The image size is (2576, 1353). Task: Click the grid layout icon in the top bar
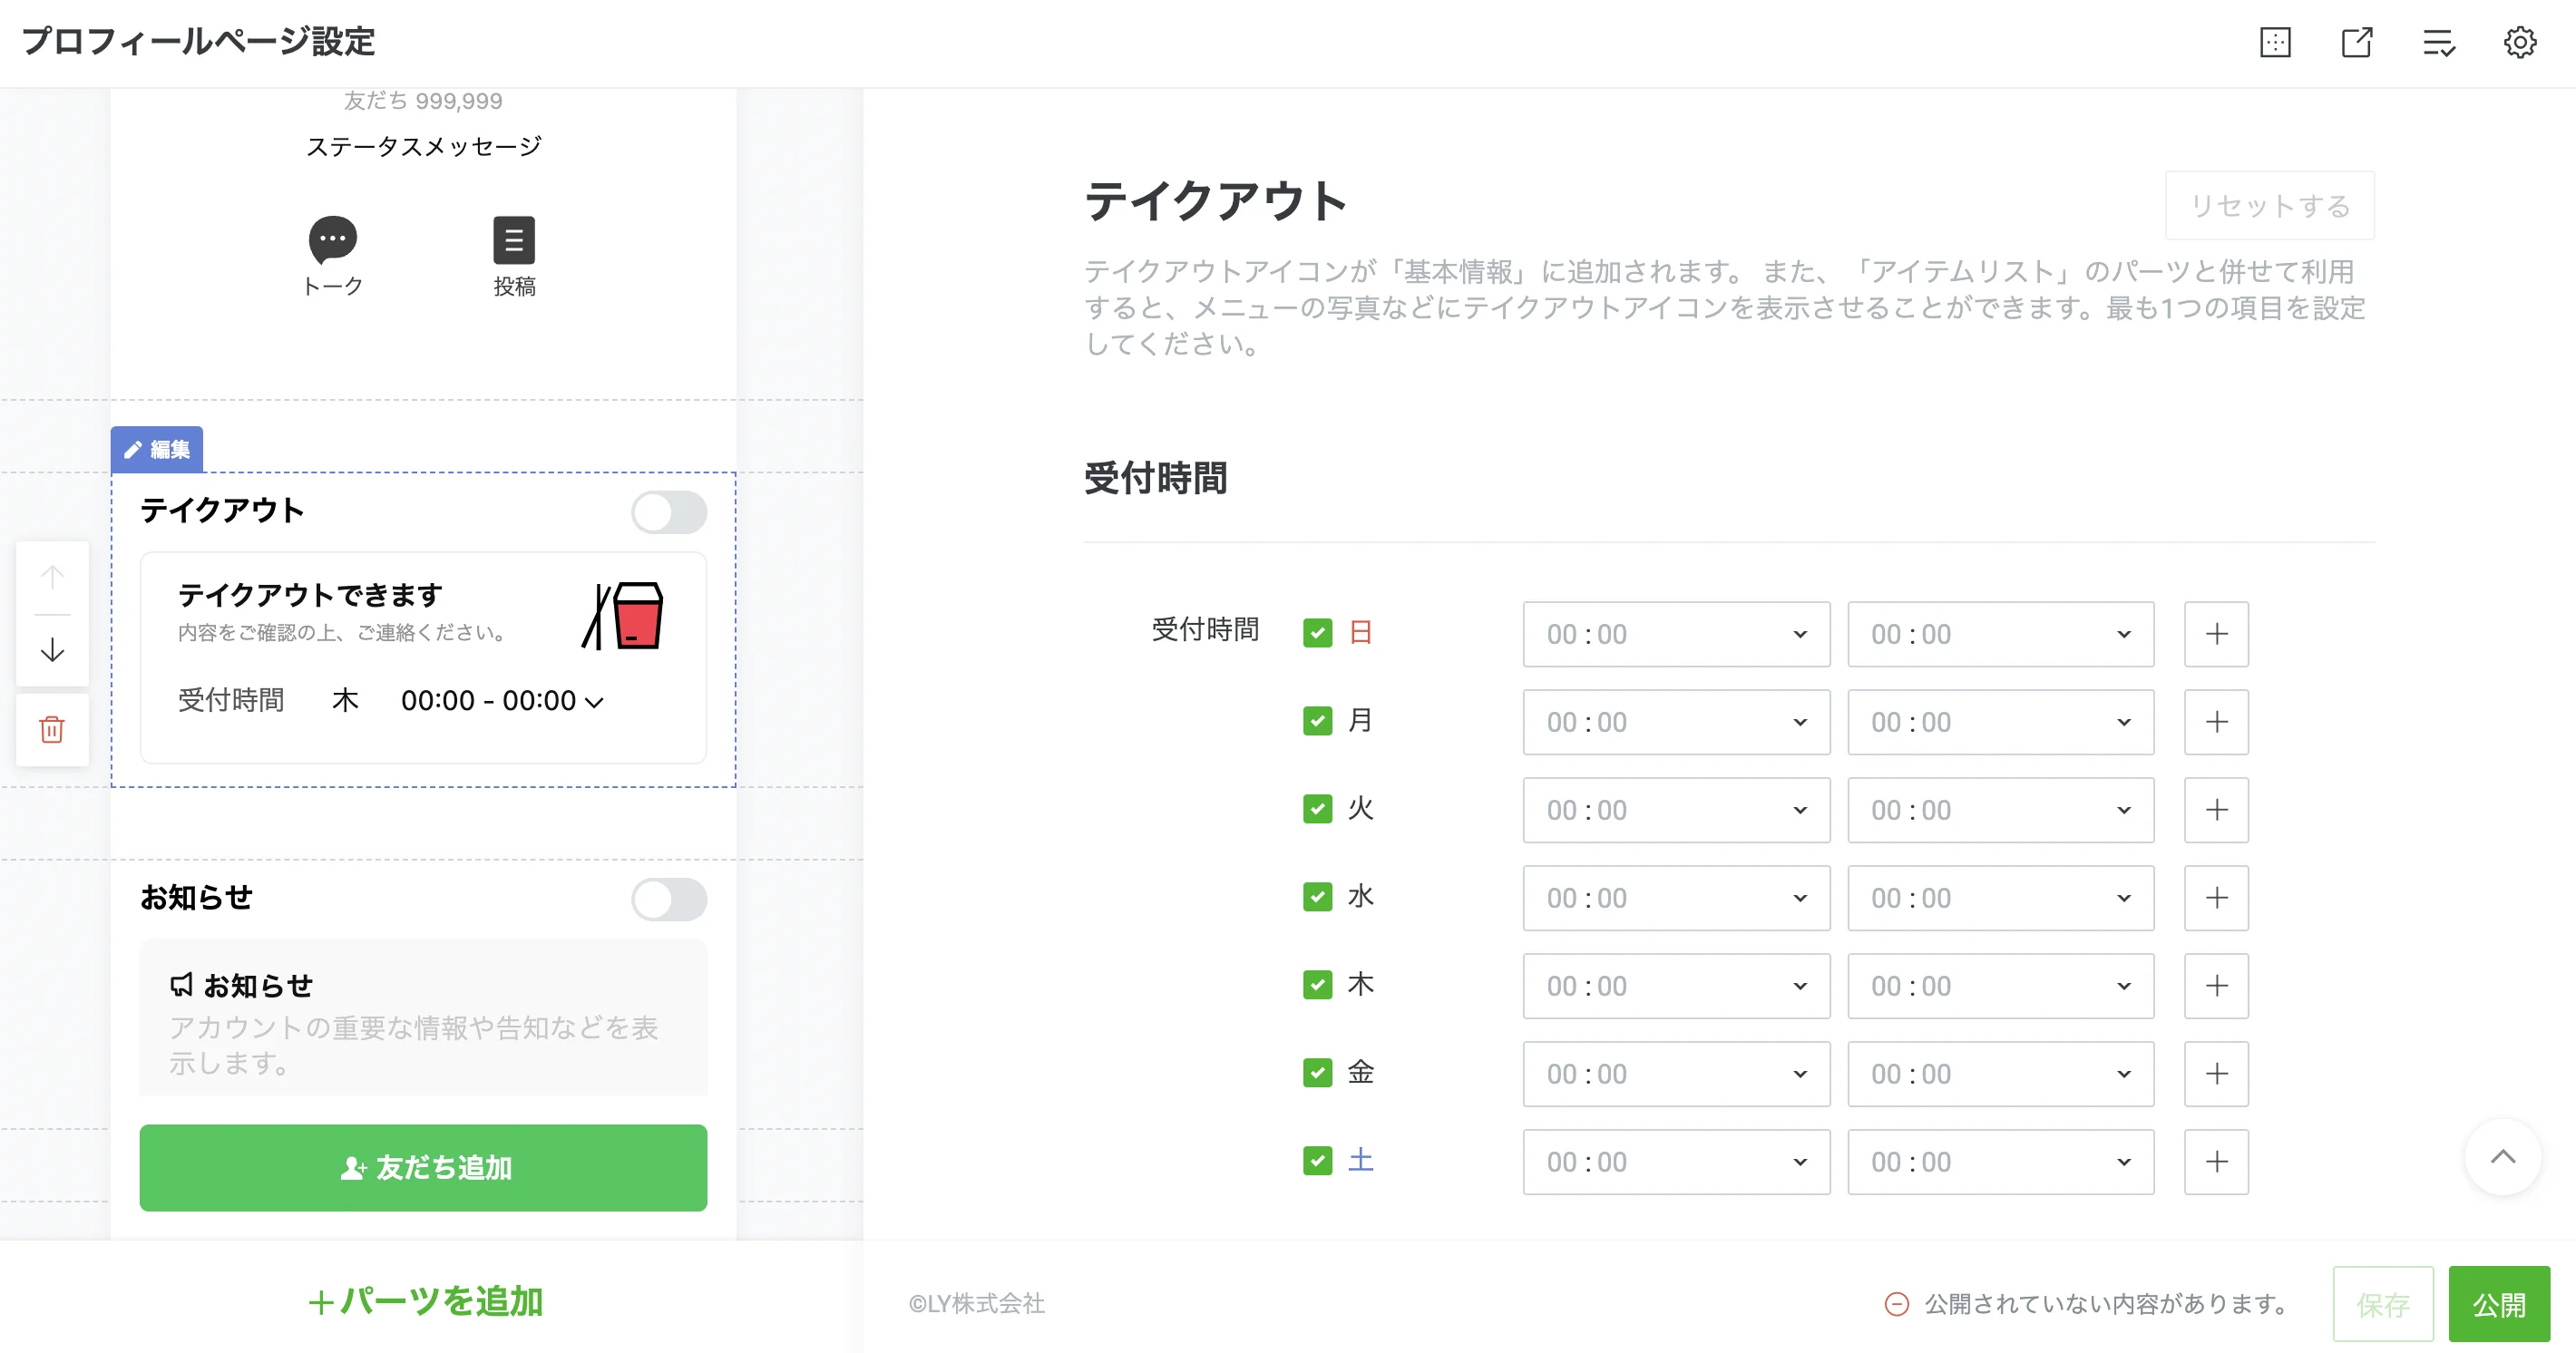(x=2275, y=43)
